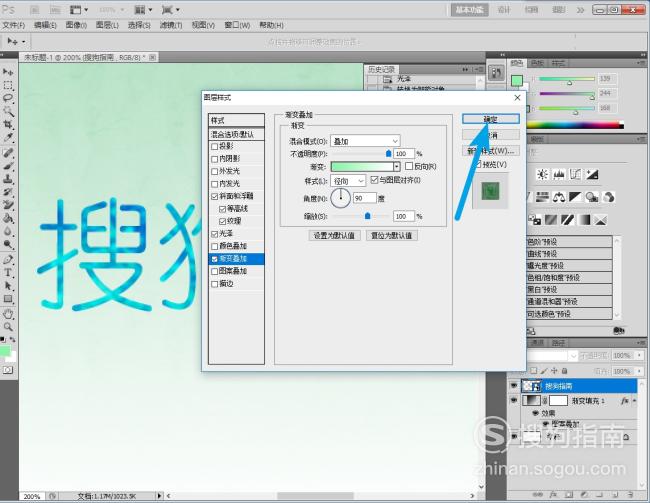Screen dimensions: 650x503
Task: Open the layer opacity arrow in layers panel
Action: [x=639, y=356]
